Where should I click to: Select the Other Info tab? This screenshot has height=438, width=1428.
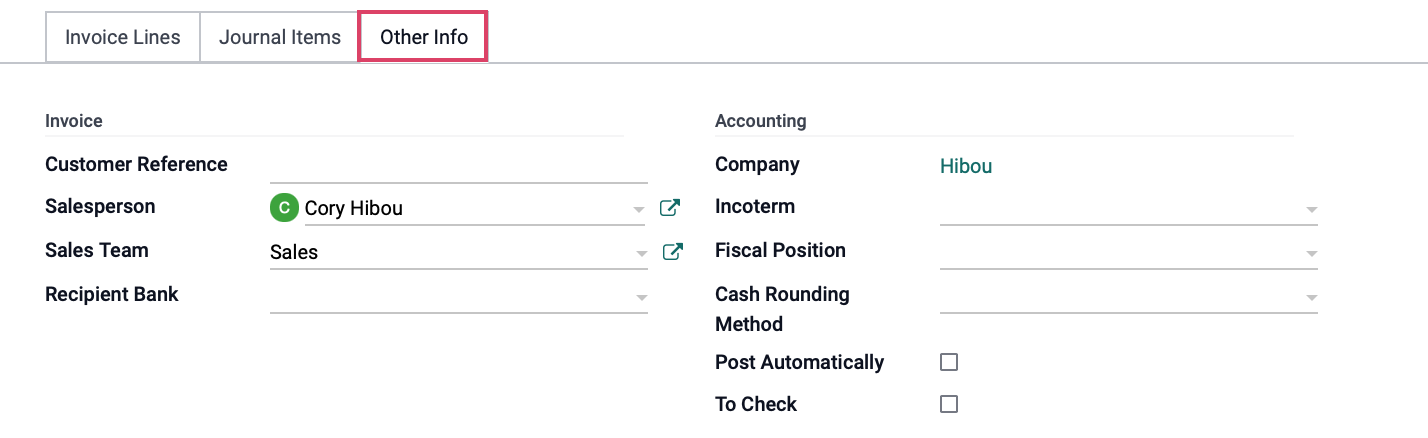pos(423,37)
